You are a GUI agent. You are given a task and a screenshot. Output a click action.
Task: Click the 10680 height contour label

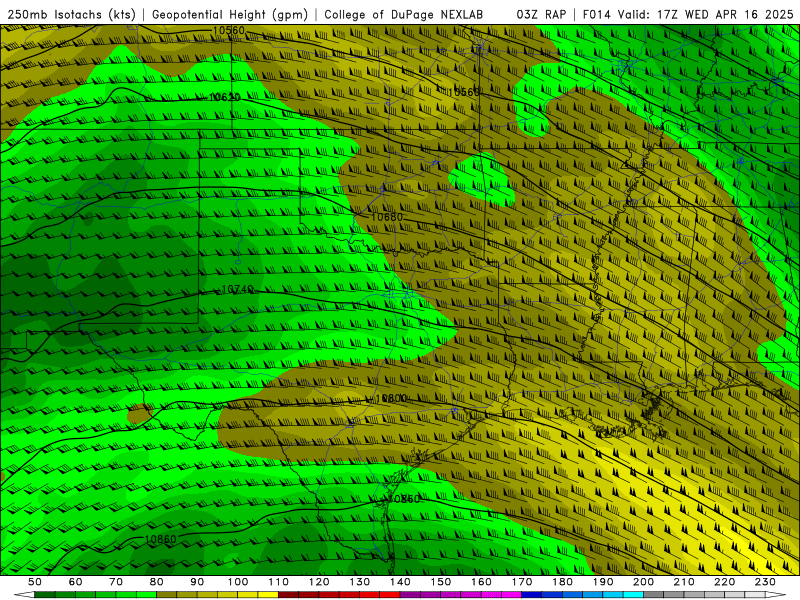(387, 217)
